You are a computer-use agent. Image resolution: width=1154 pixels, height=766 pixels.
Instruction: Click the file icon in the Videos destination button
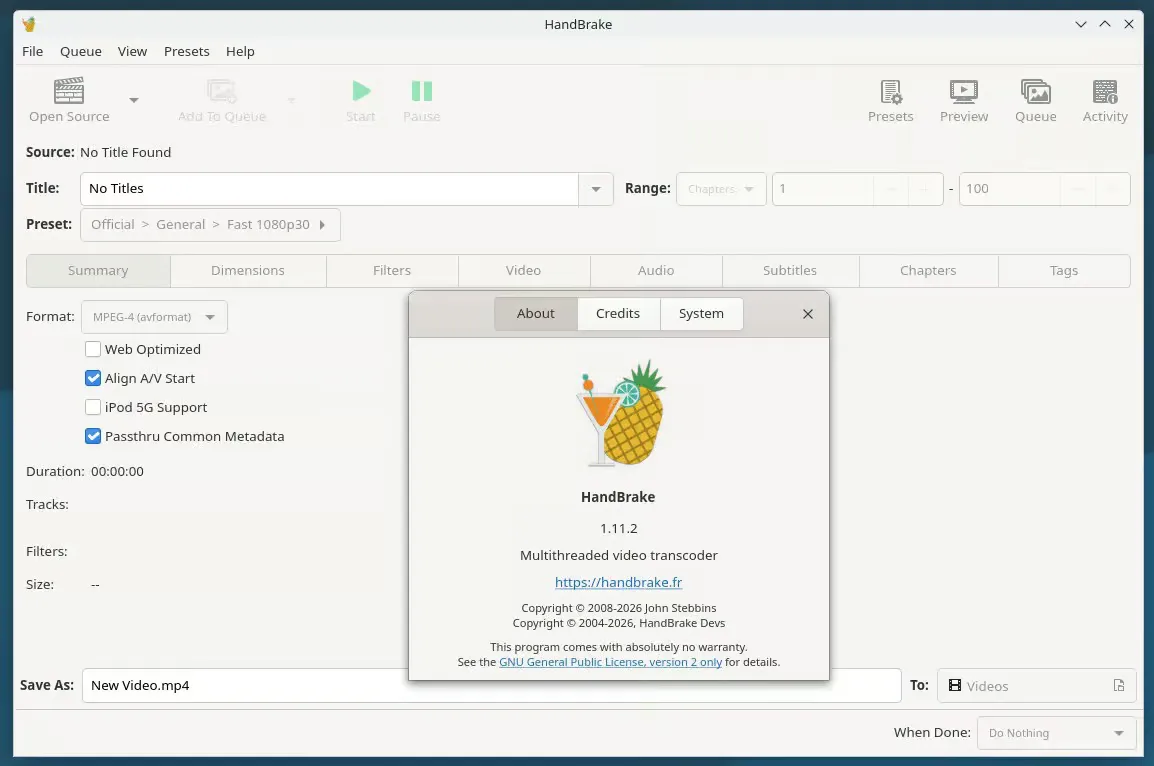(1119, 686)
